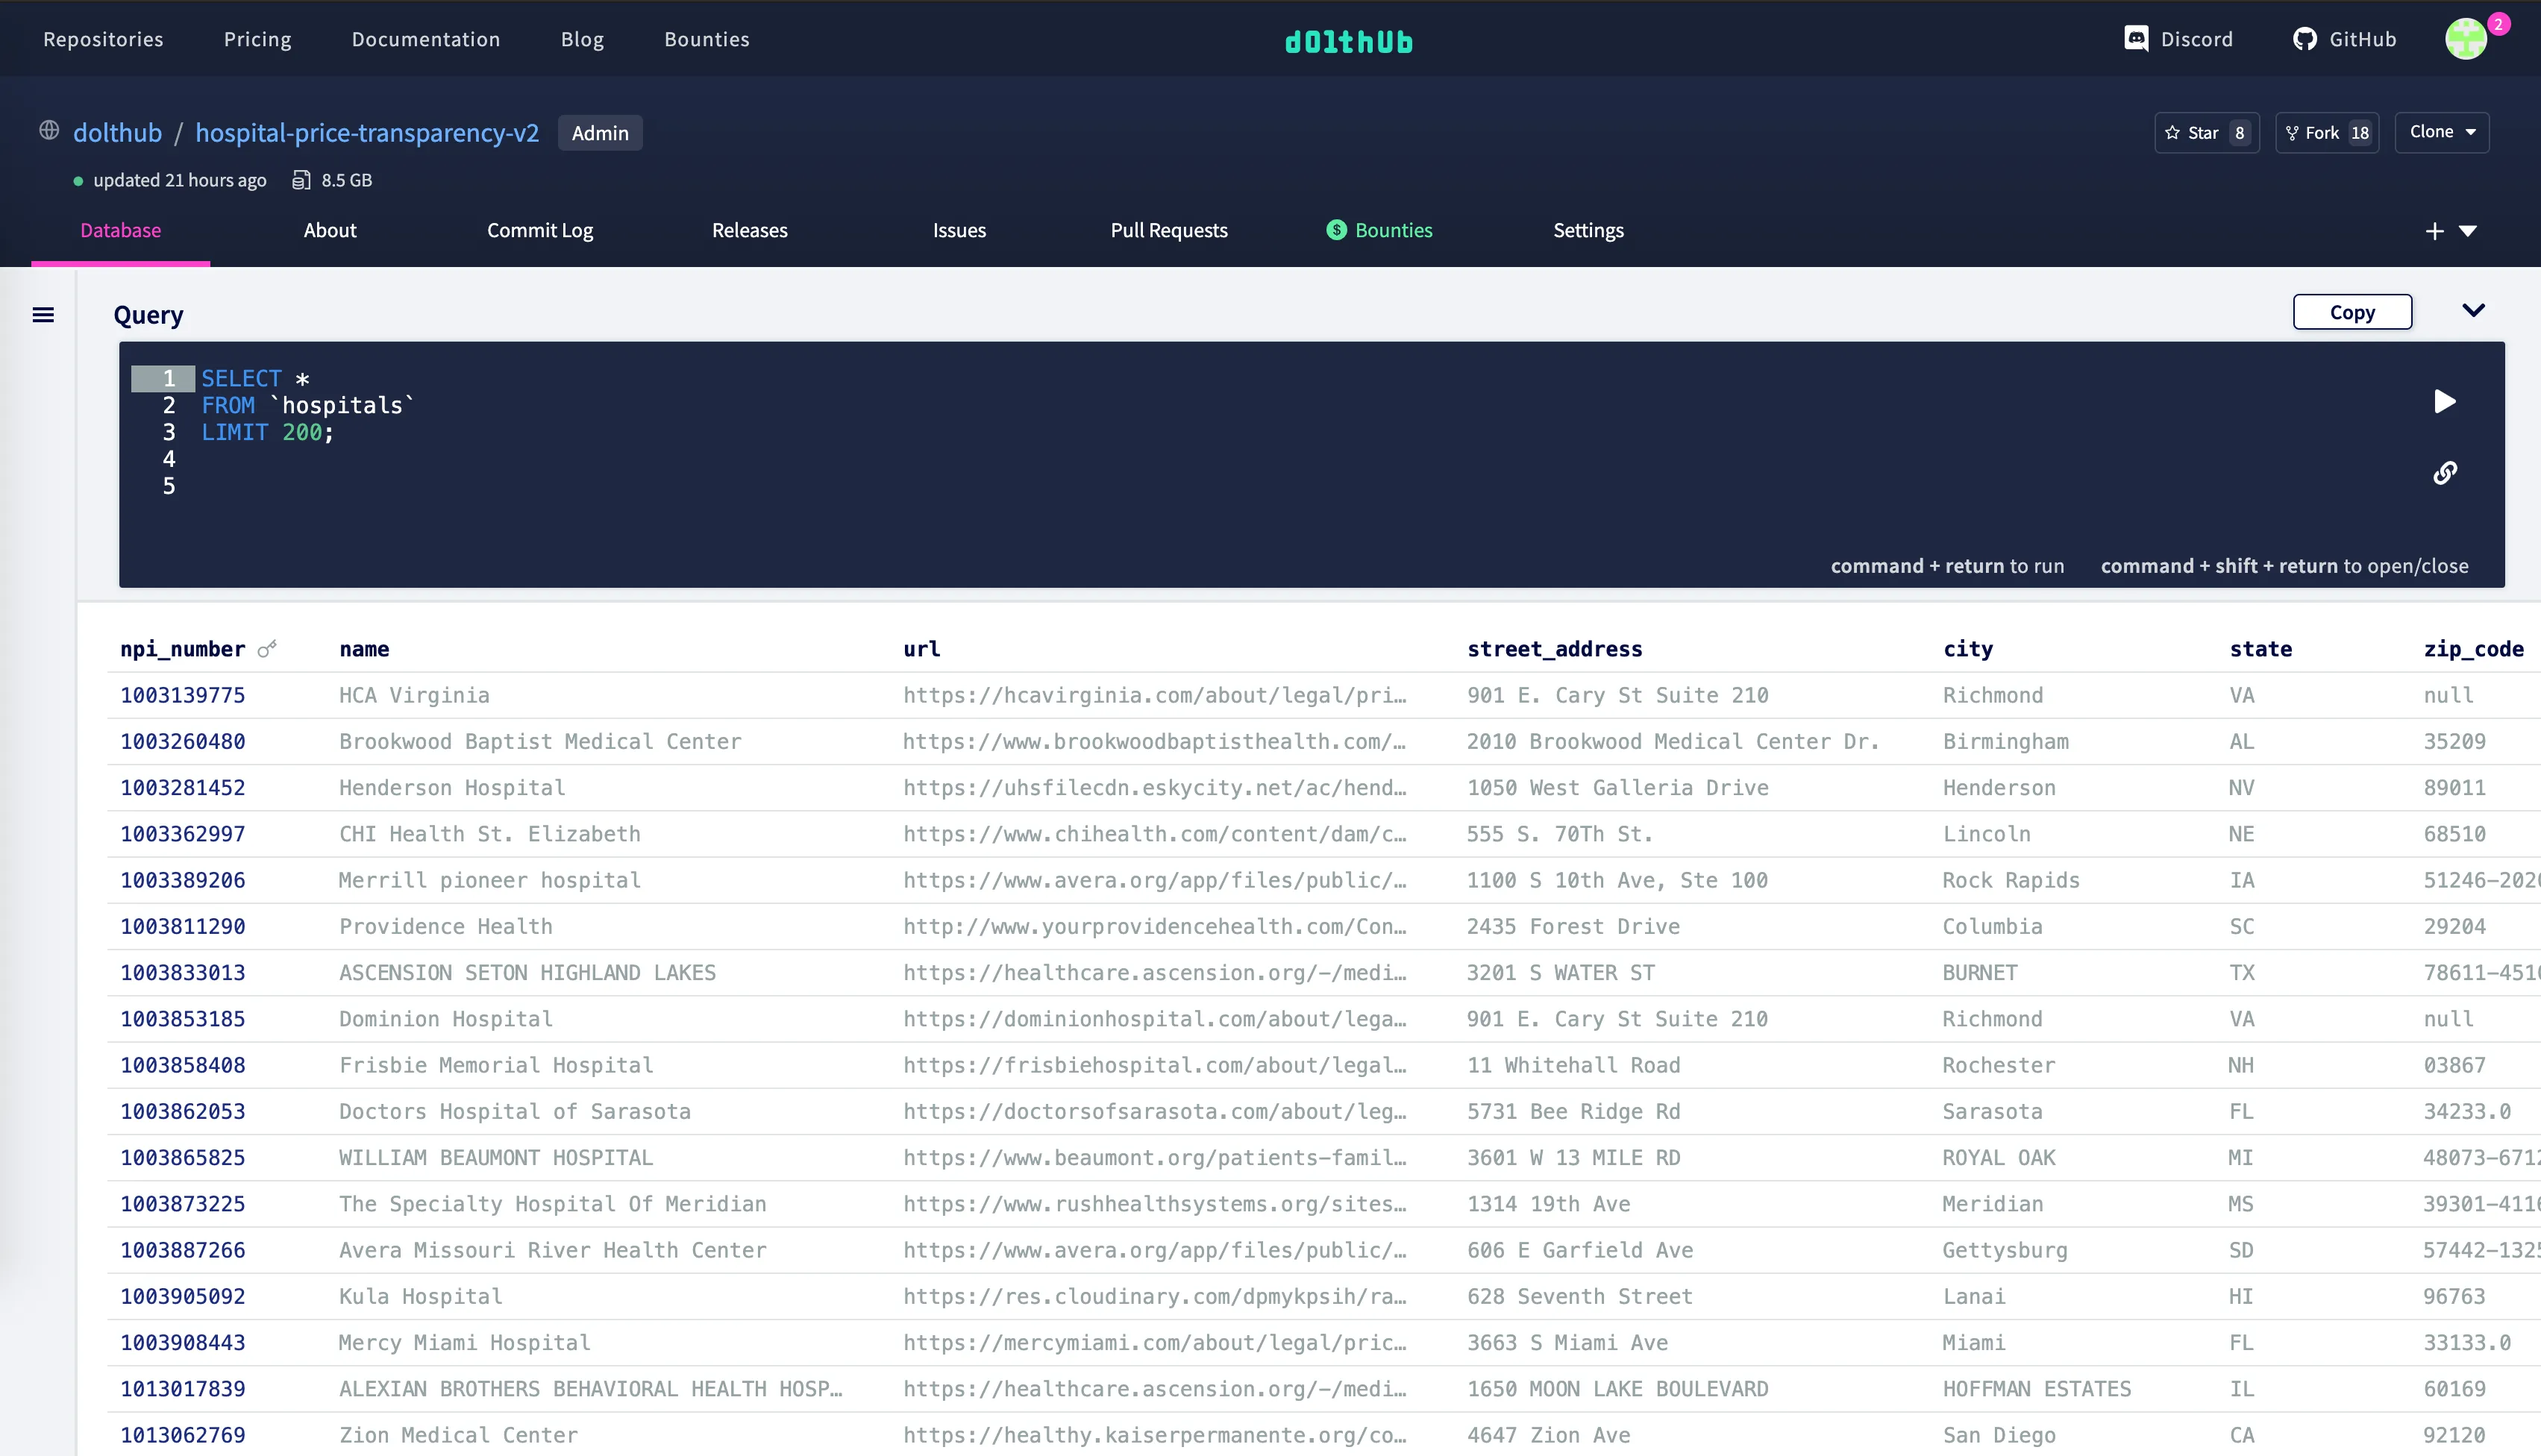This screenshot has height=1456, width=2541.
Task: Switch to the Commit Log tab
Action: 539,230
